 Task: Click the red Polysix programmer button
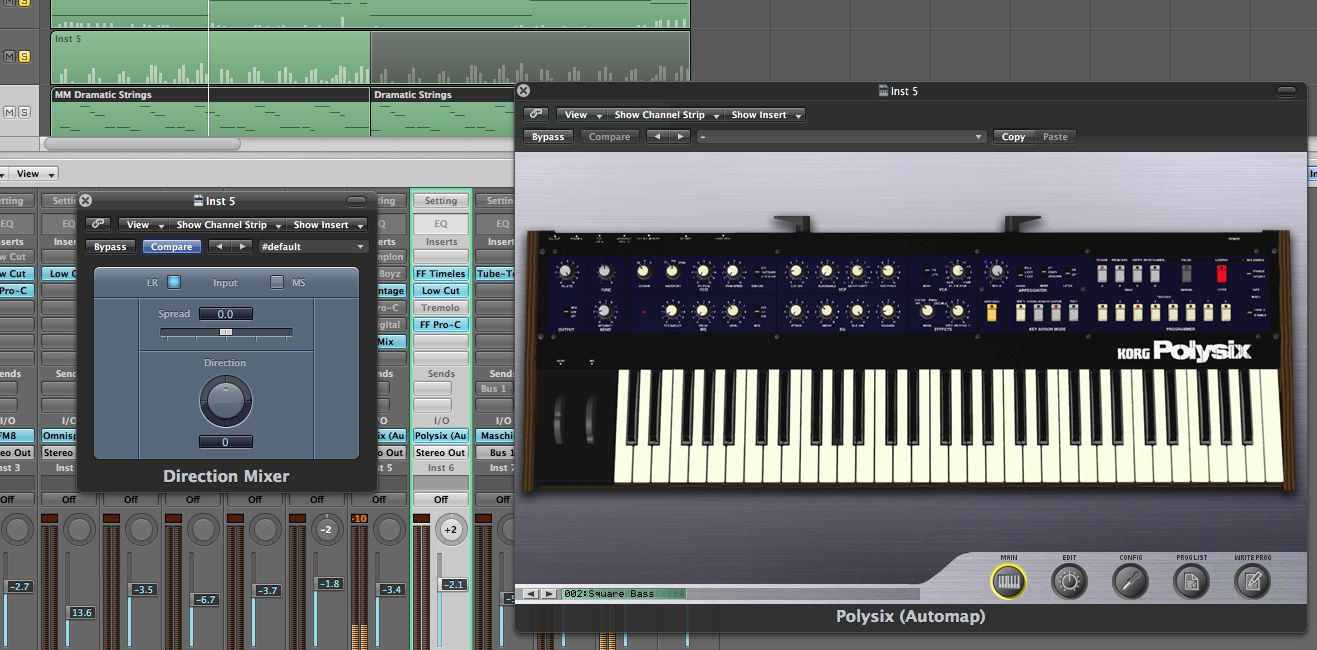coord(1221,275)
